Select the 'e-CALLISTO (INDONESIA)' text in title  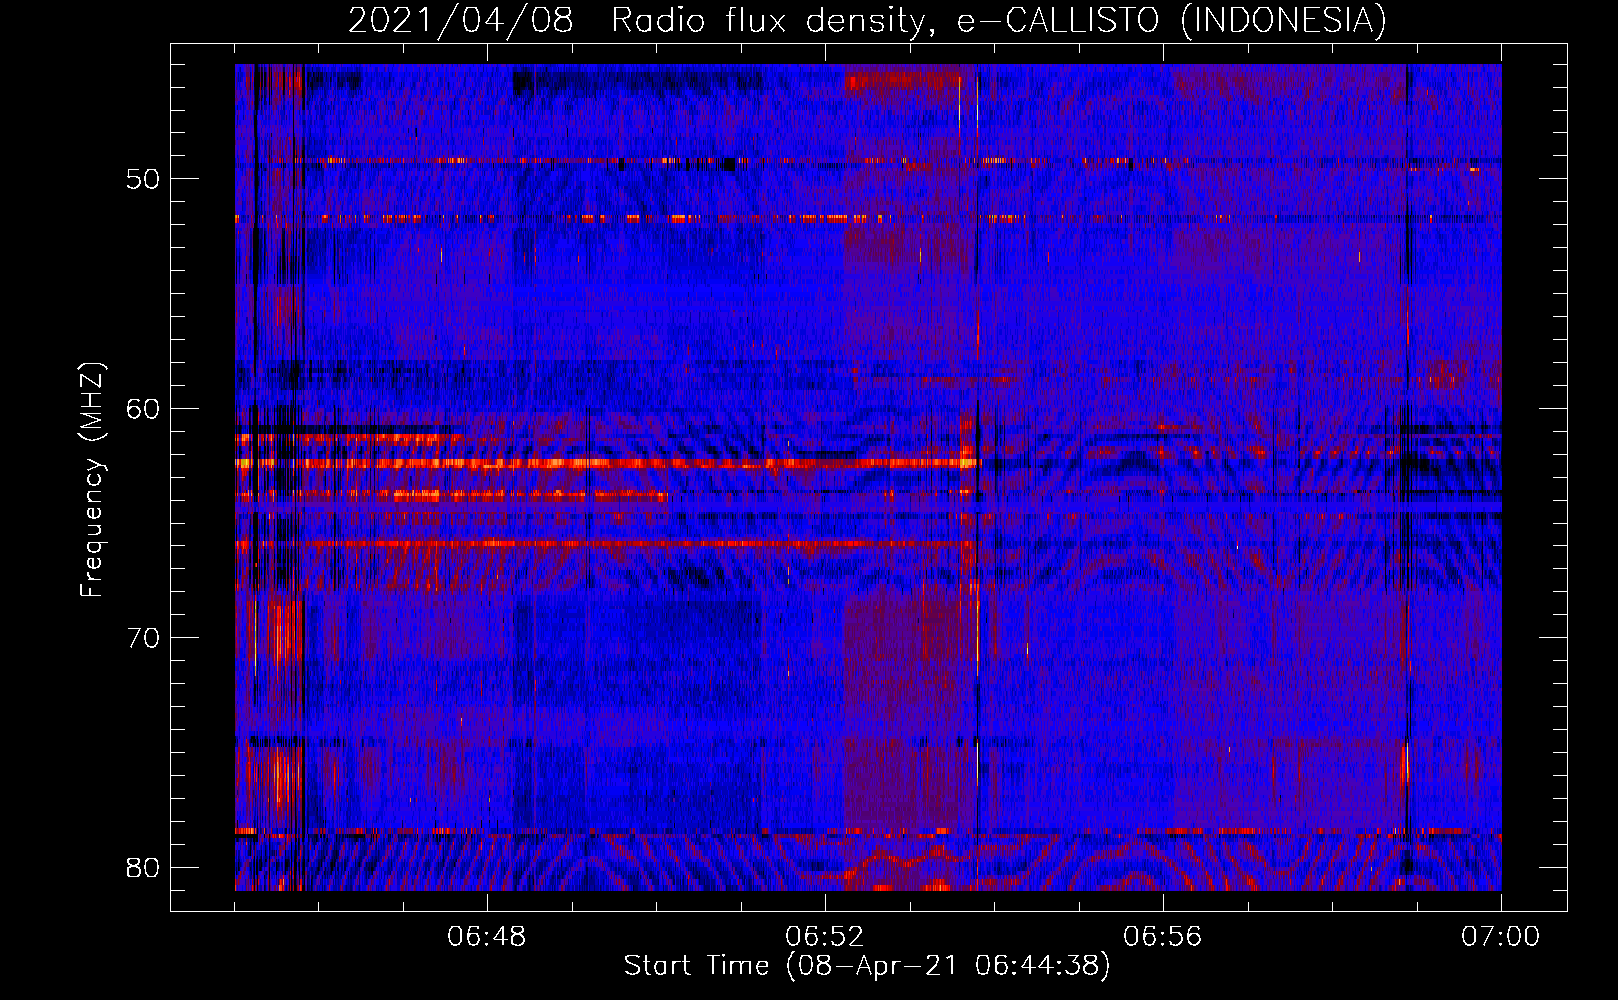point(1172,20)
